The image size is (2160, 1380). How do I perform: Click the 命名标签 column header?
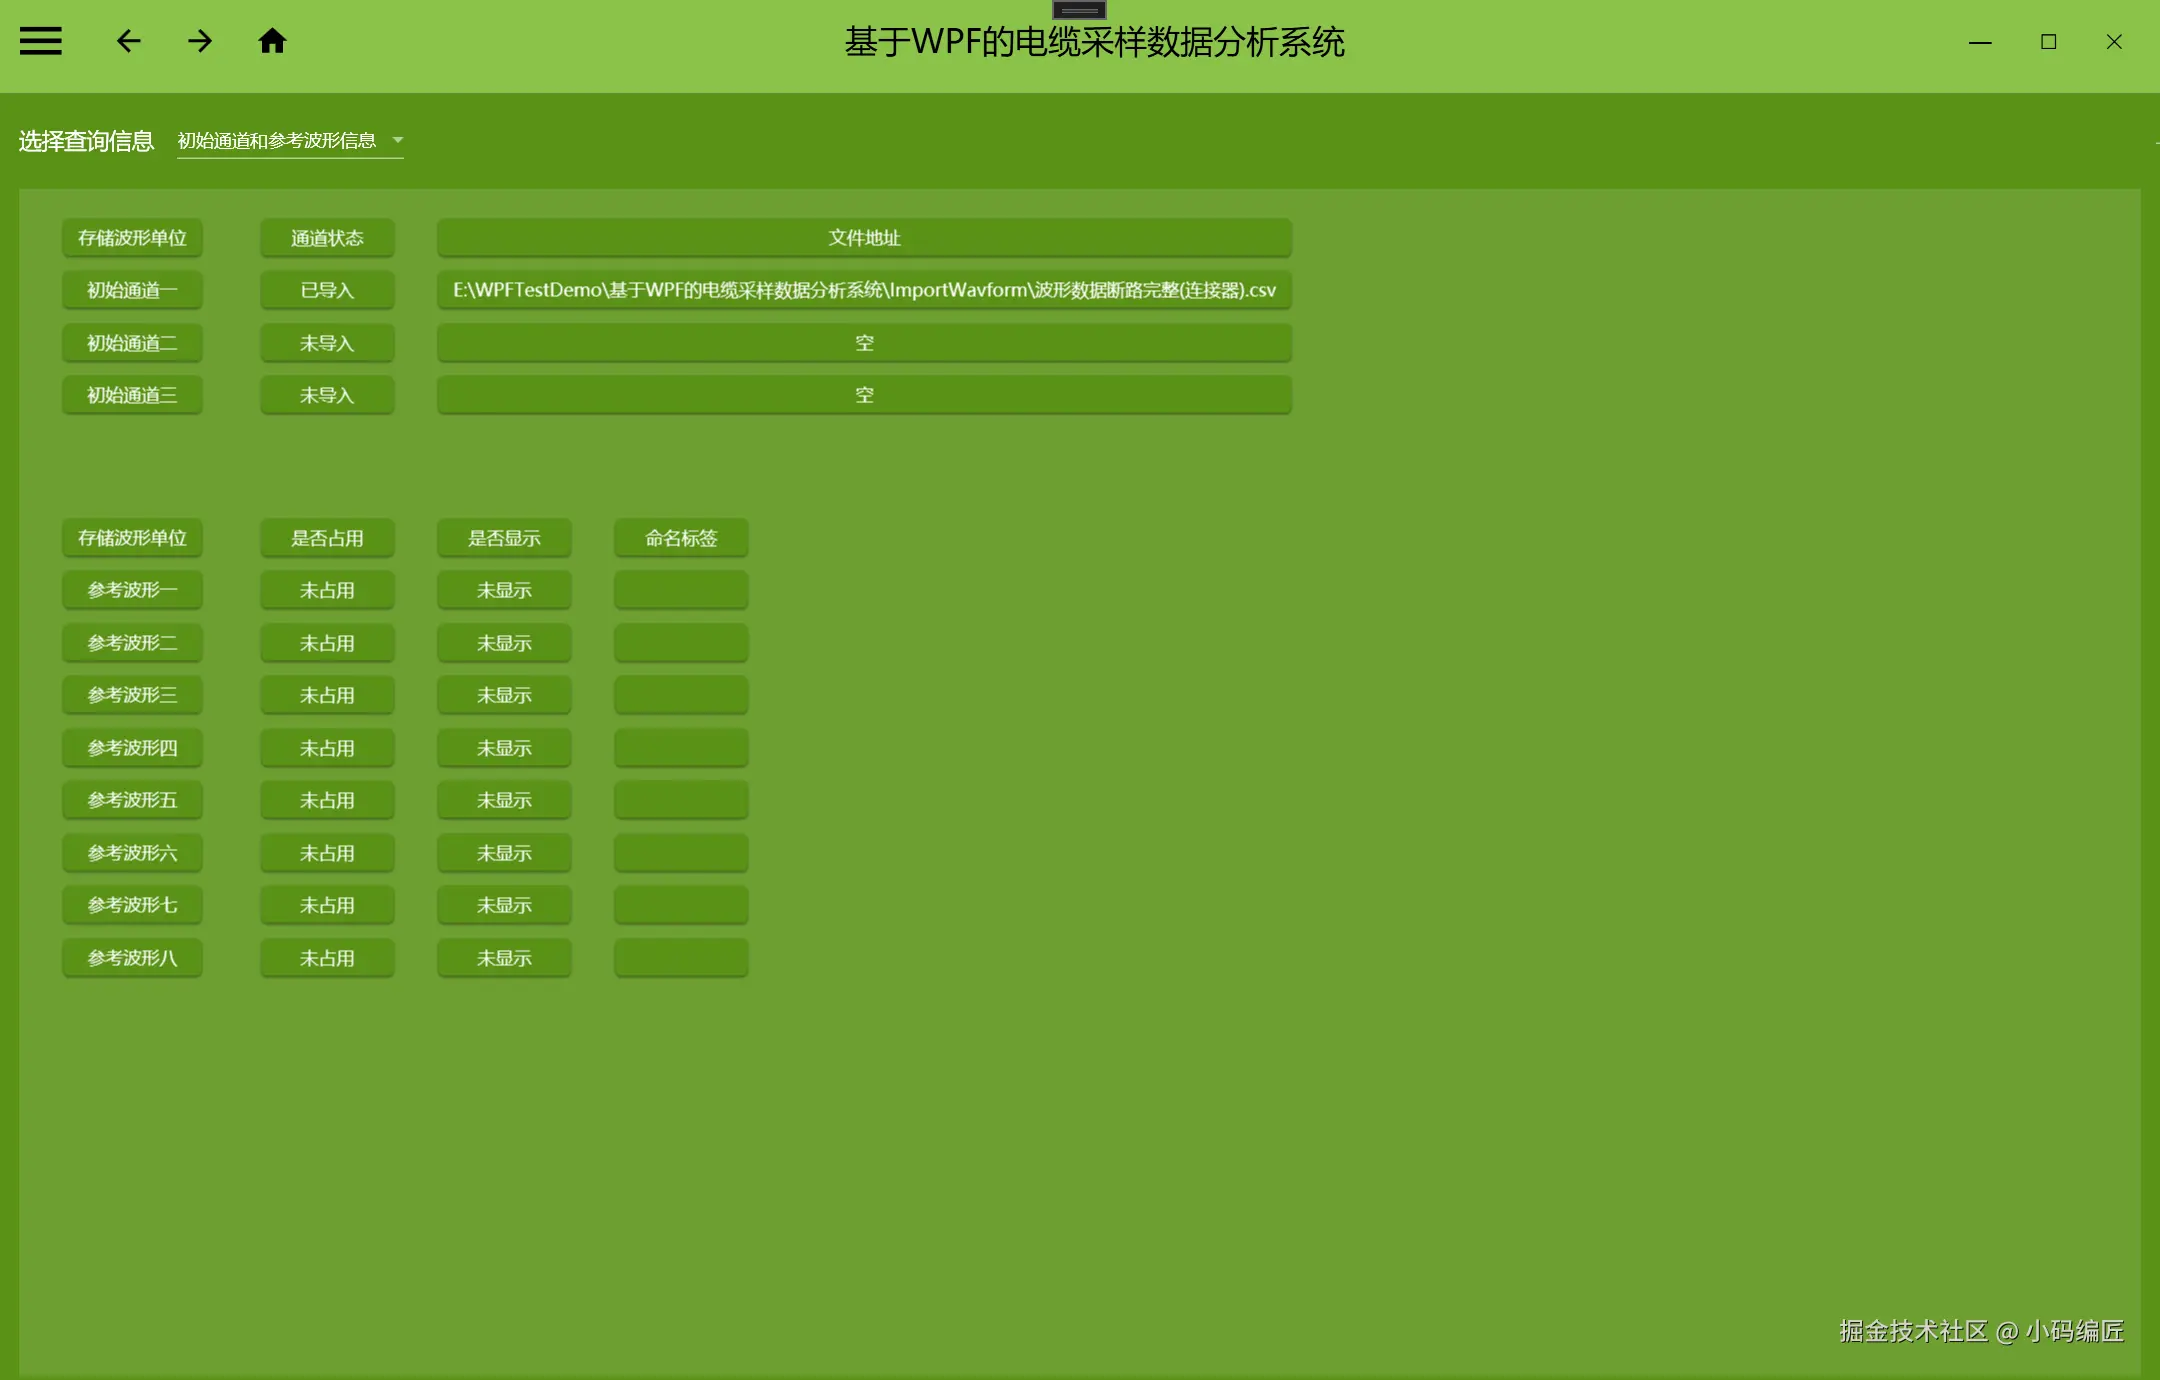tap(681, 538)
